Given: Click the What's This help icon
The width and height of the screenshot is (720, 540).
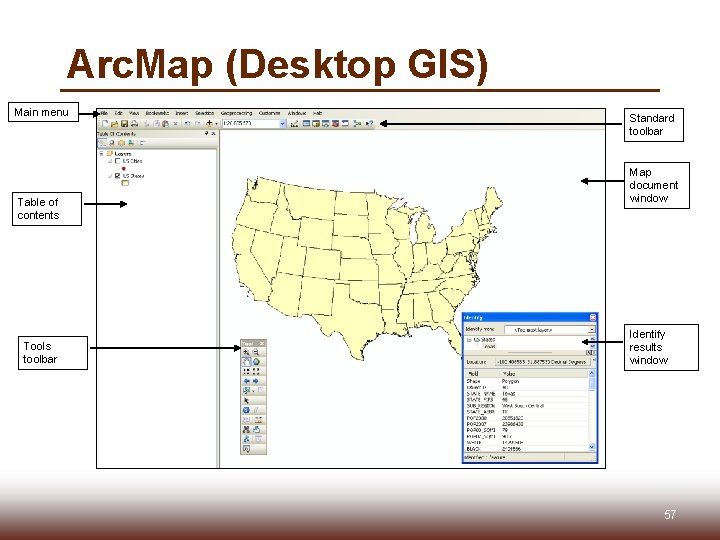Looking at the screenshot, I should pos(369,124).
